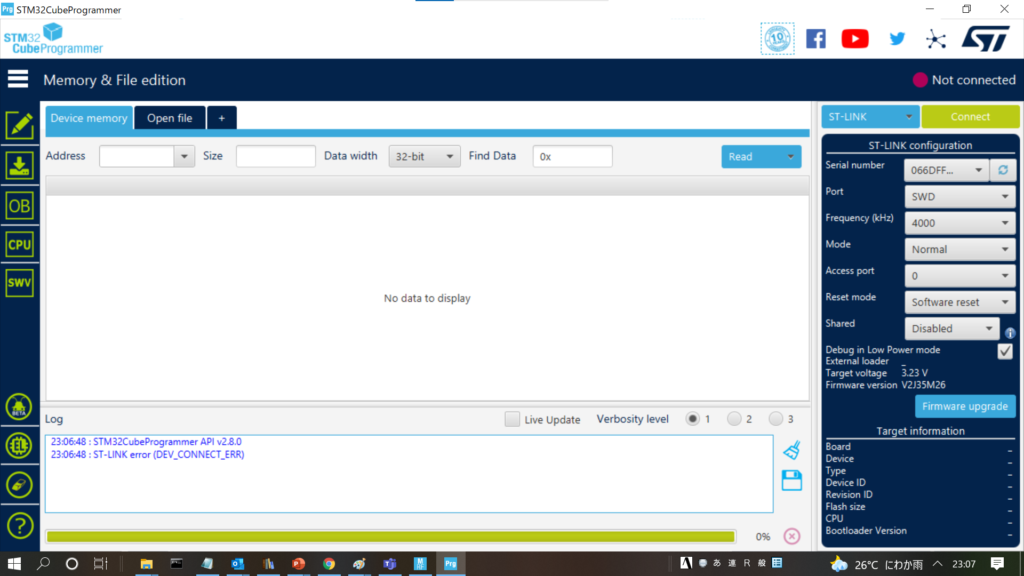Open the CPU panel in sidebar
Screen dimensions: 1024x576
pos(19,244)
